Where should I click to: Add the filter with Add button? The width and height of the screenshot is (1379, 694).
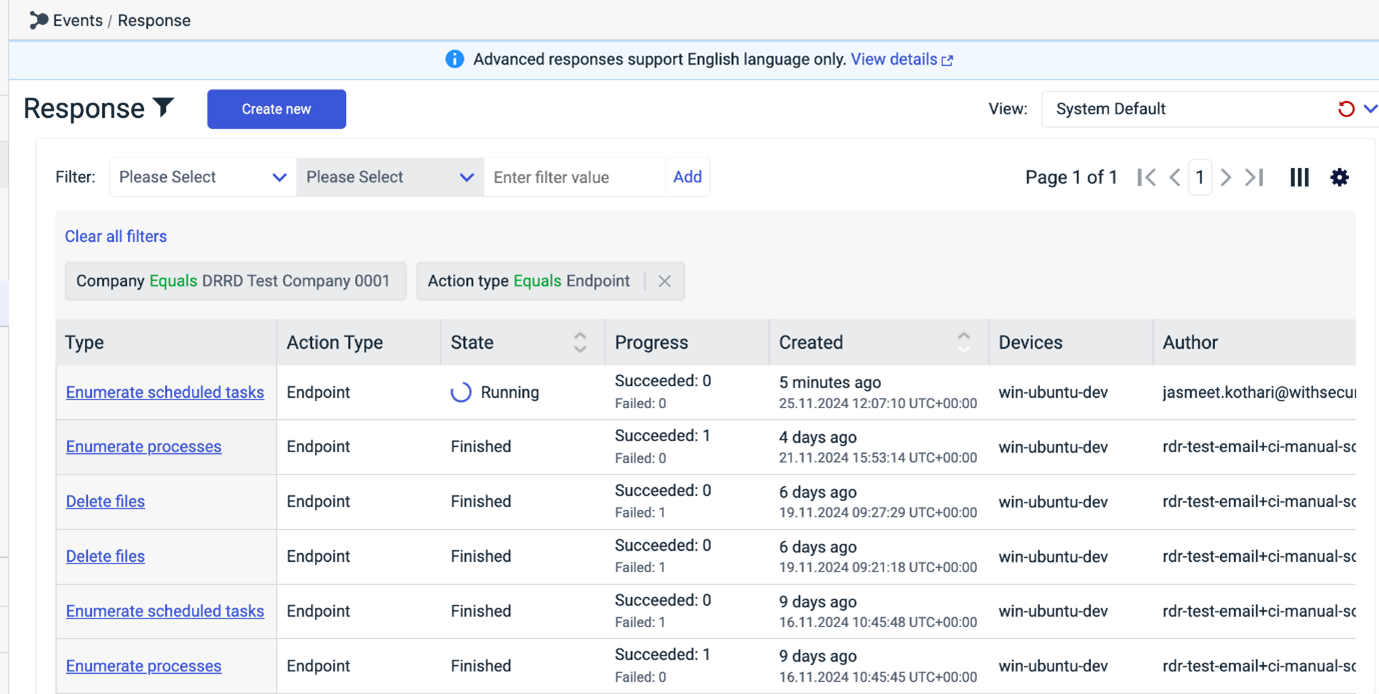tap(687, 177)
